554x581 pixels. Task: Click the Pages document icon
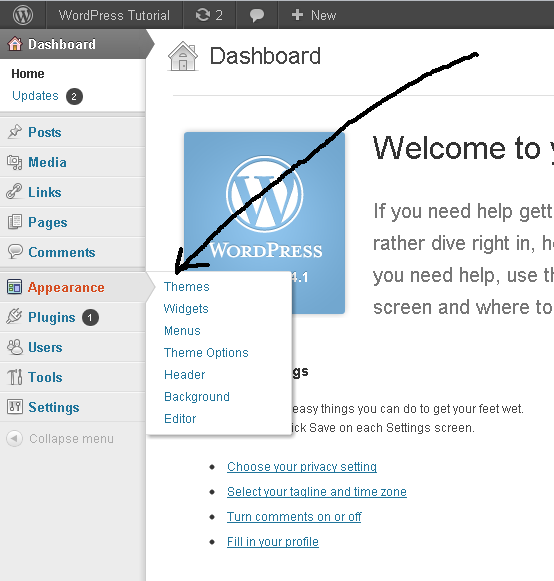click(x=14, y=222)
